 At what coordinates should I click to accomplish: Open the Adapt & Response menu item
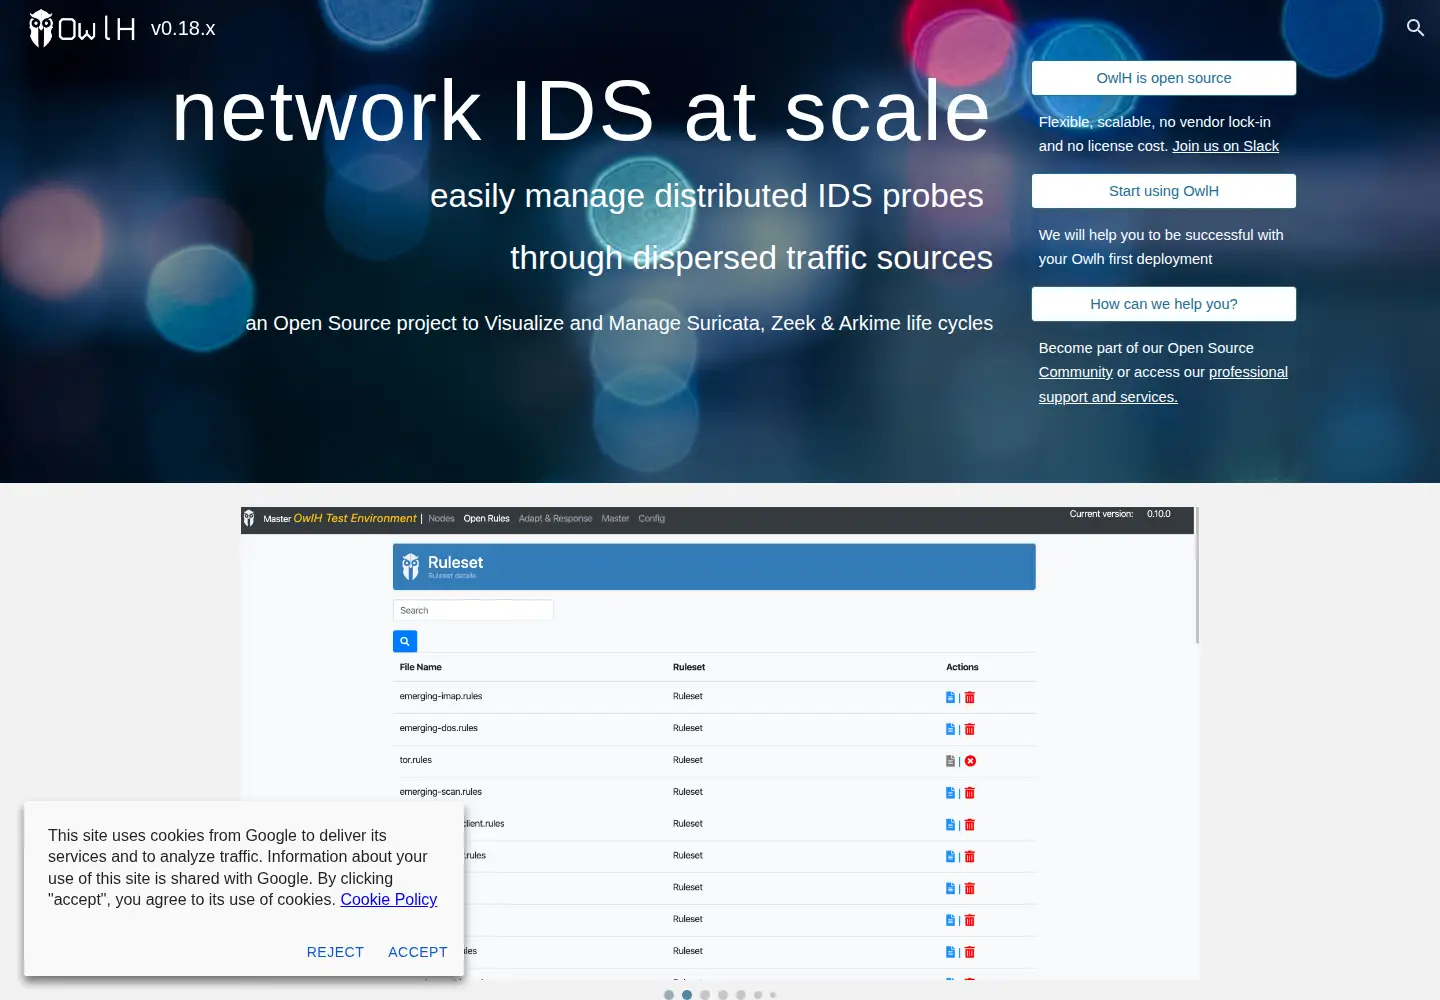[555, 519]
